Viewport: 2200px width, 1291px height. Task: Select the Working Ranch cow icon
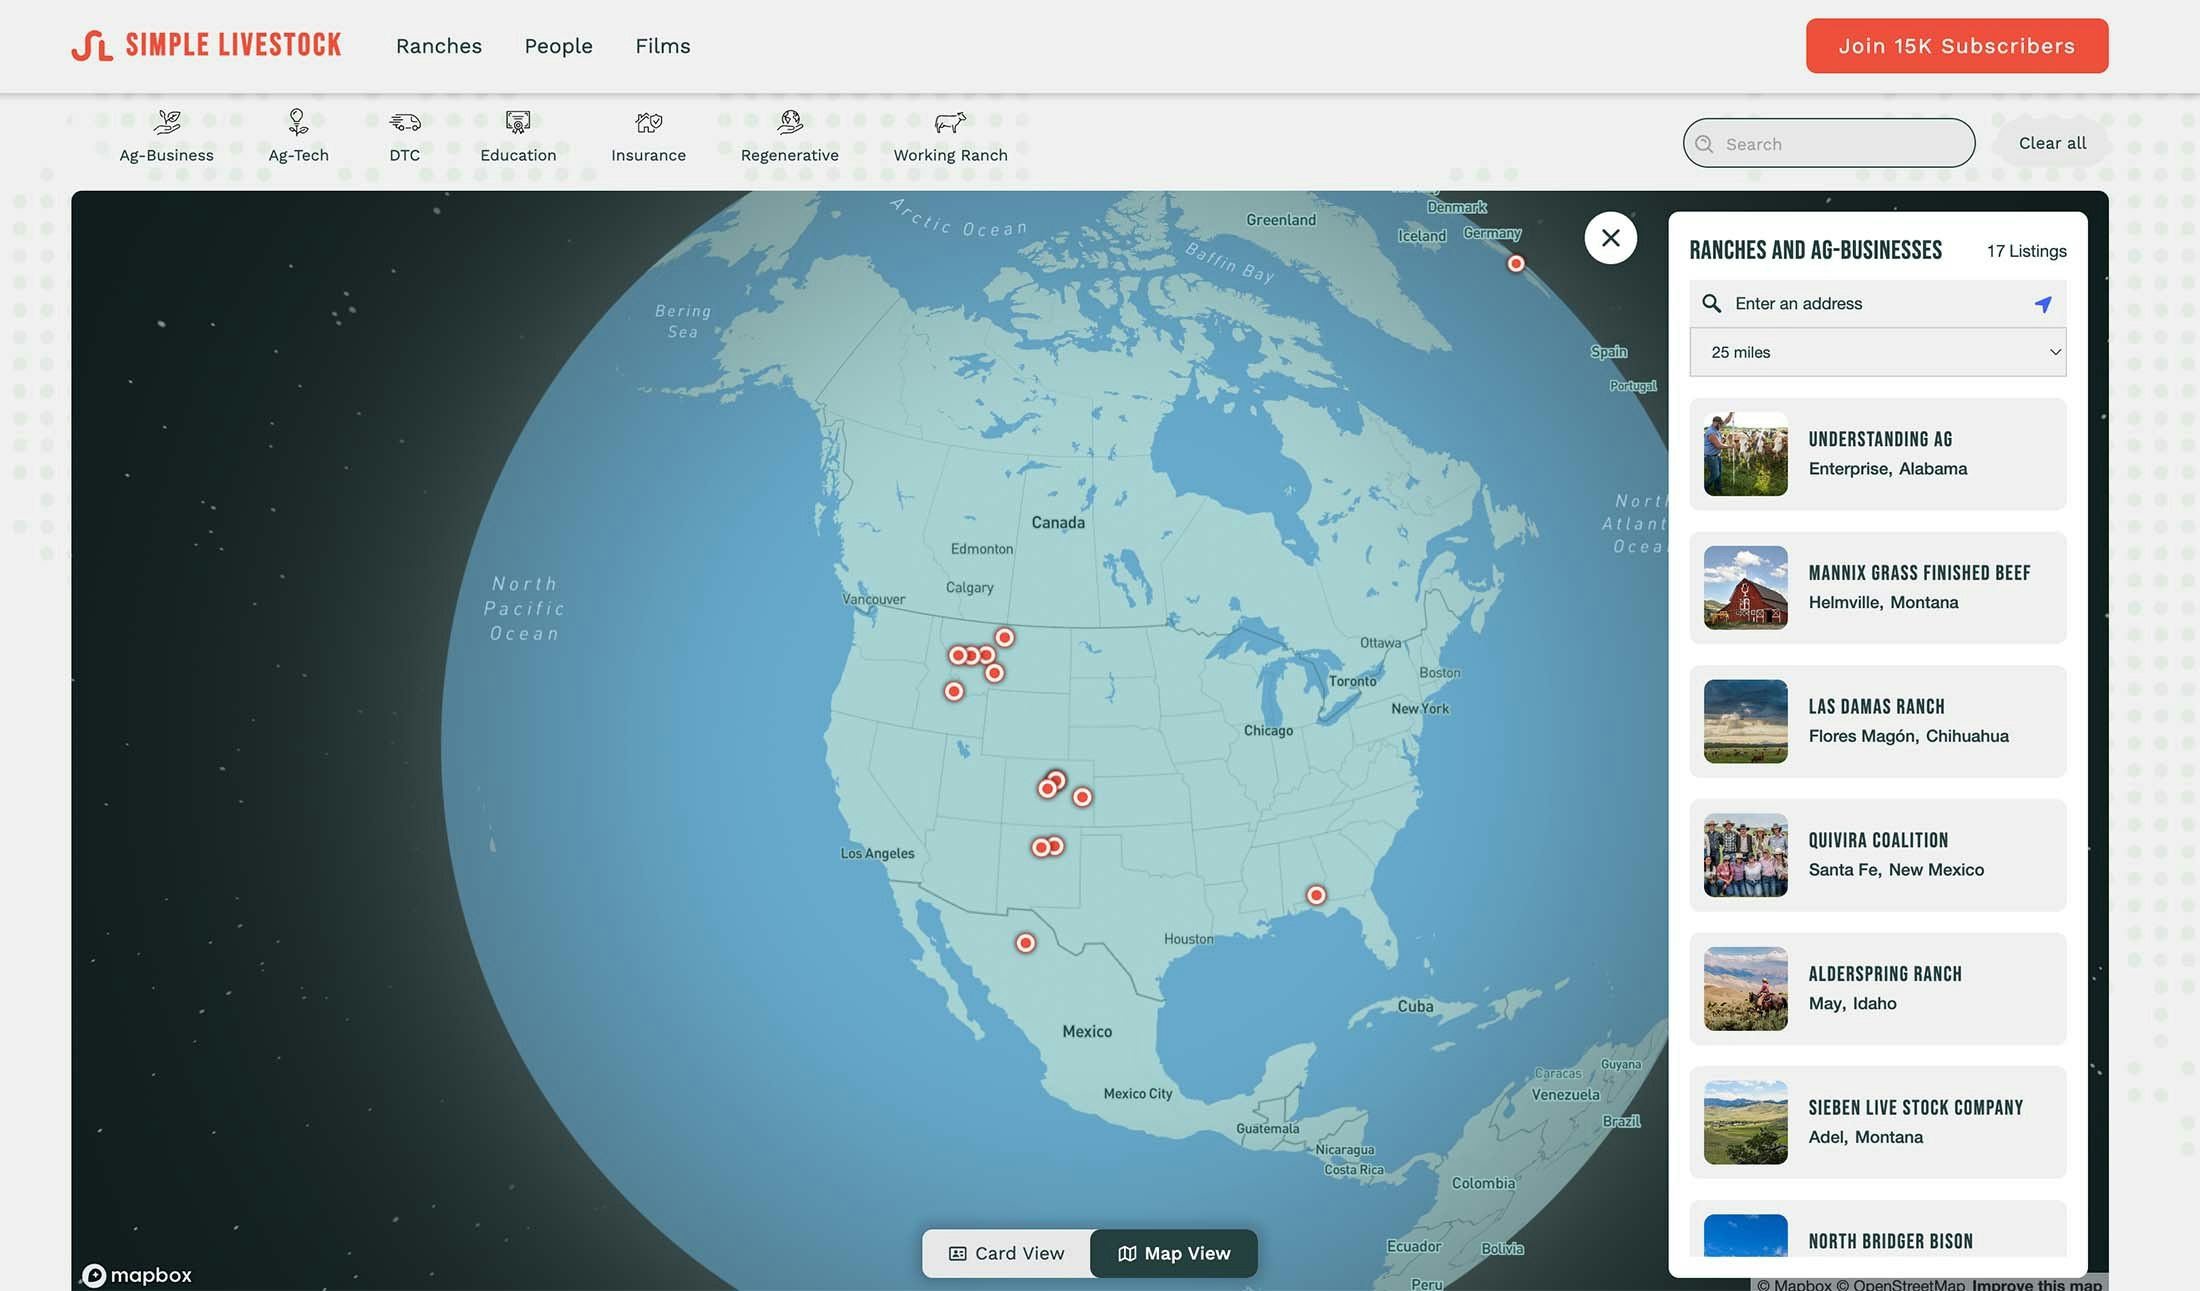pos(950,123)
